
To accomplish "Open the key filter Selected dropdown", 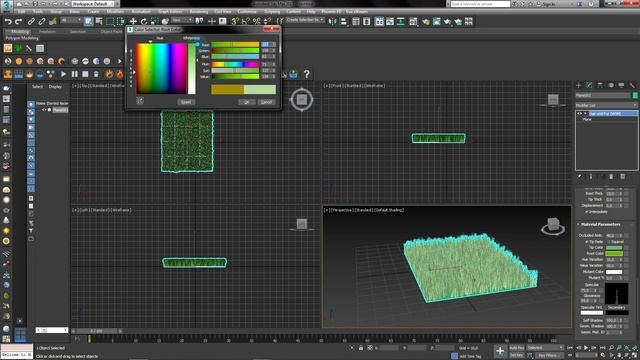I will [545, 348].
